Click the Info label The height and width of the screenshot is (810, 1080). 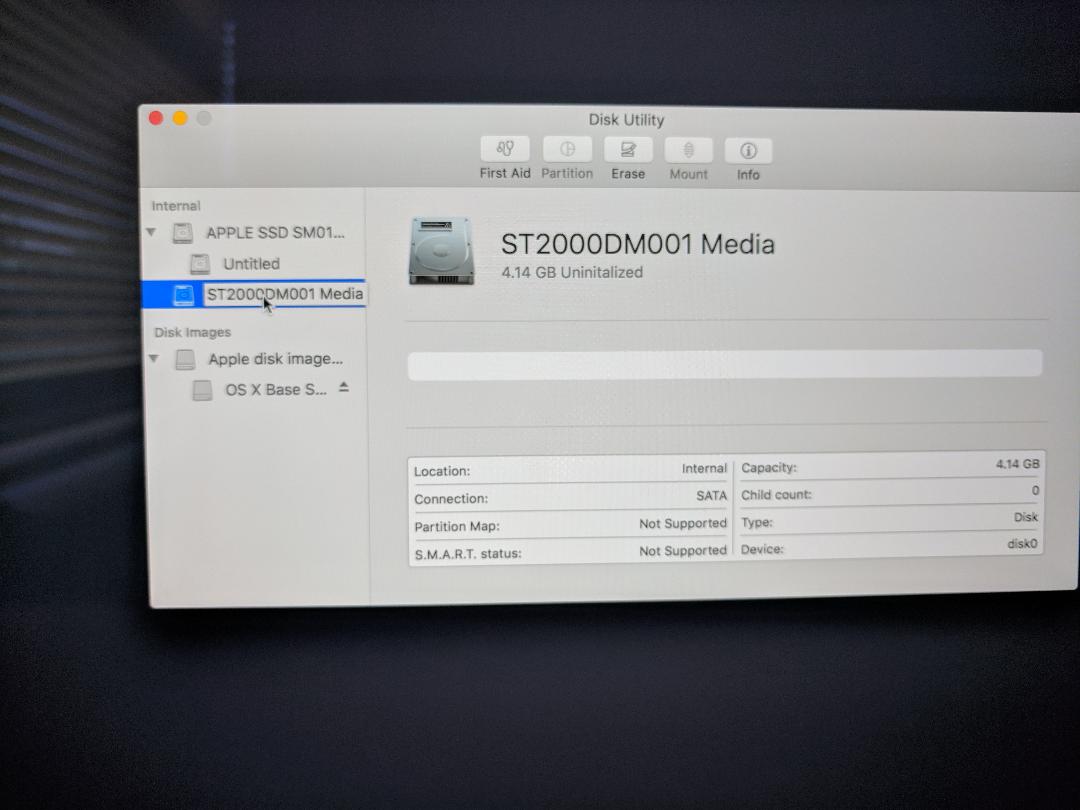coord(748,175)
